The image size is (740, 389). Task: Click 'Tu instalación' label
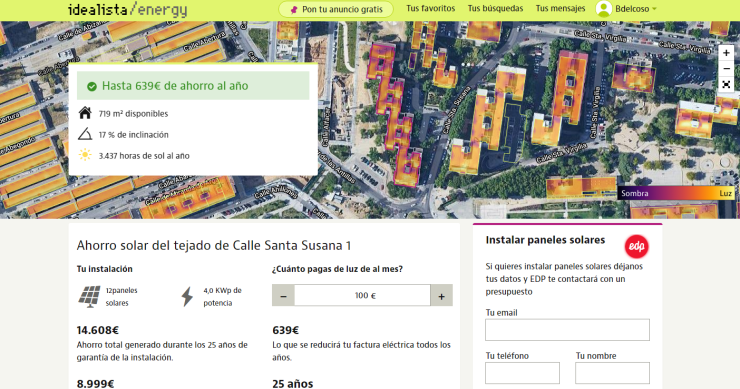tap(105, 269)
